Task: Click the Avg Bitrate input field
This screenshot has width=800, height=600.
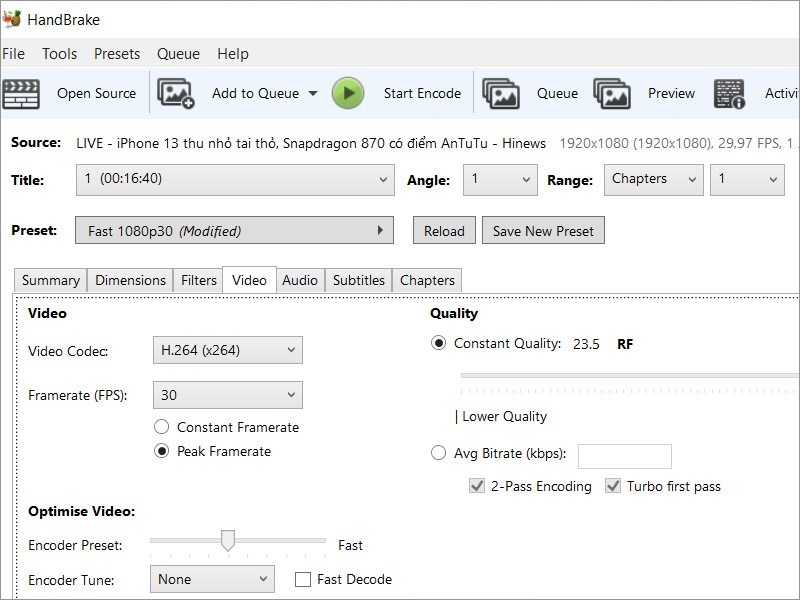Action: tap(624, 456)
